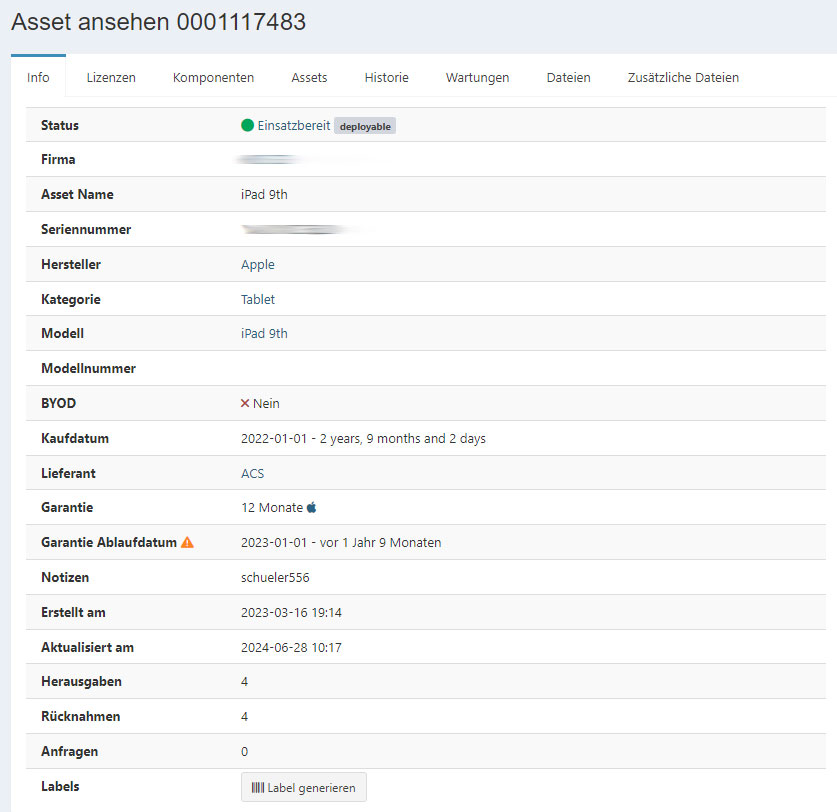
Task: Click the Apple manufacturer link
Action: coord(257,264)
